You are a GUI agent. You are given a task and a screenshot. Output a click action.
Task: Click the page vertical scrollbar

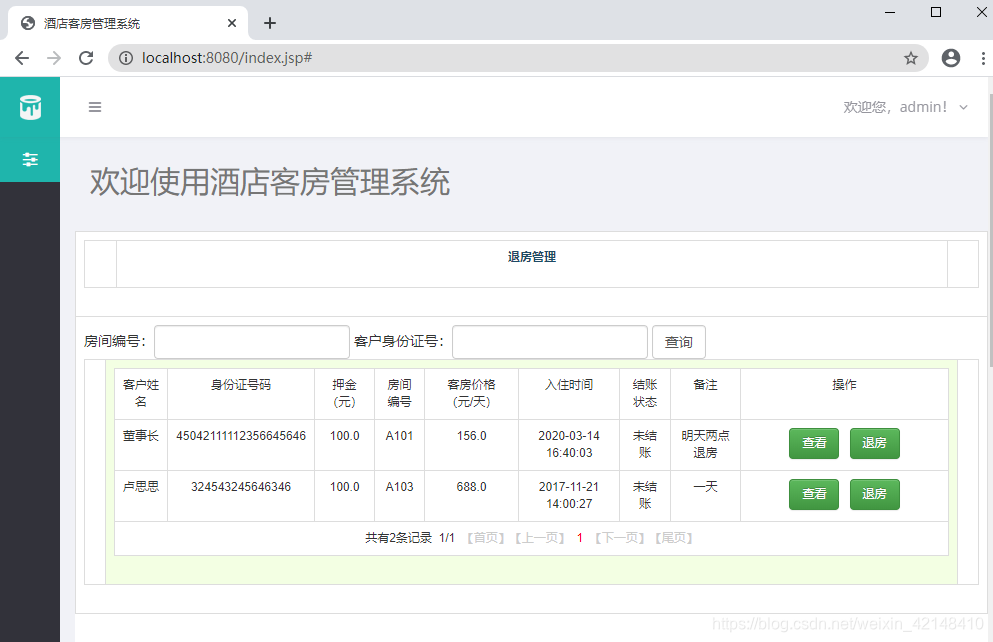click(989, 228)
